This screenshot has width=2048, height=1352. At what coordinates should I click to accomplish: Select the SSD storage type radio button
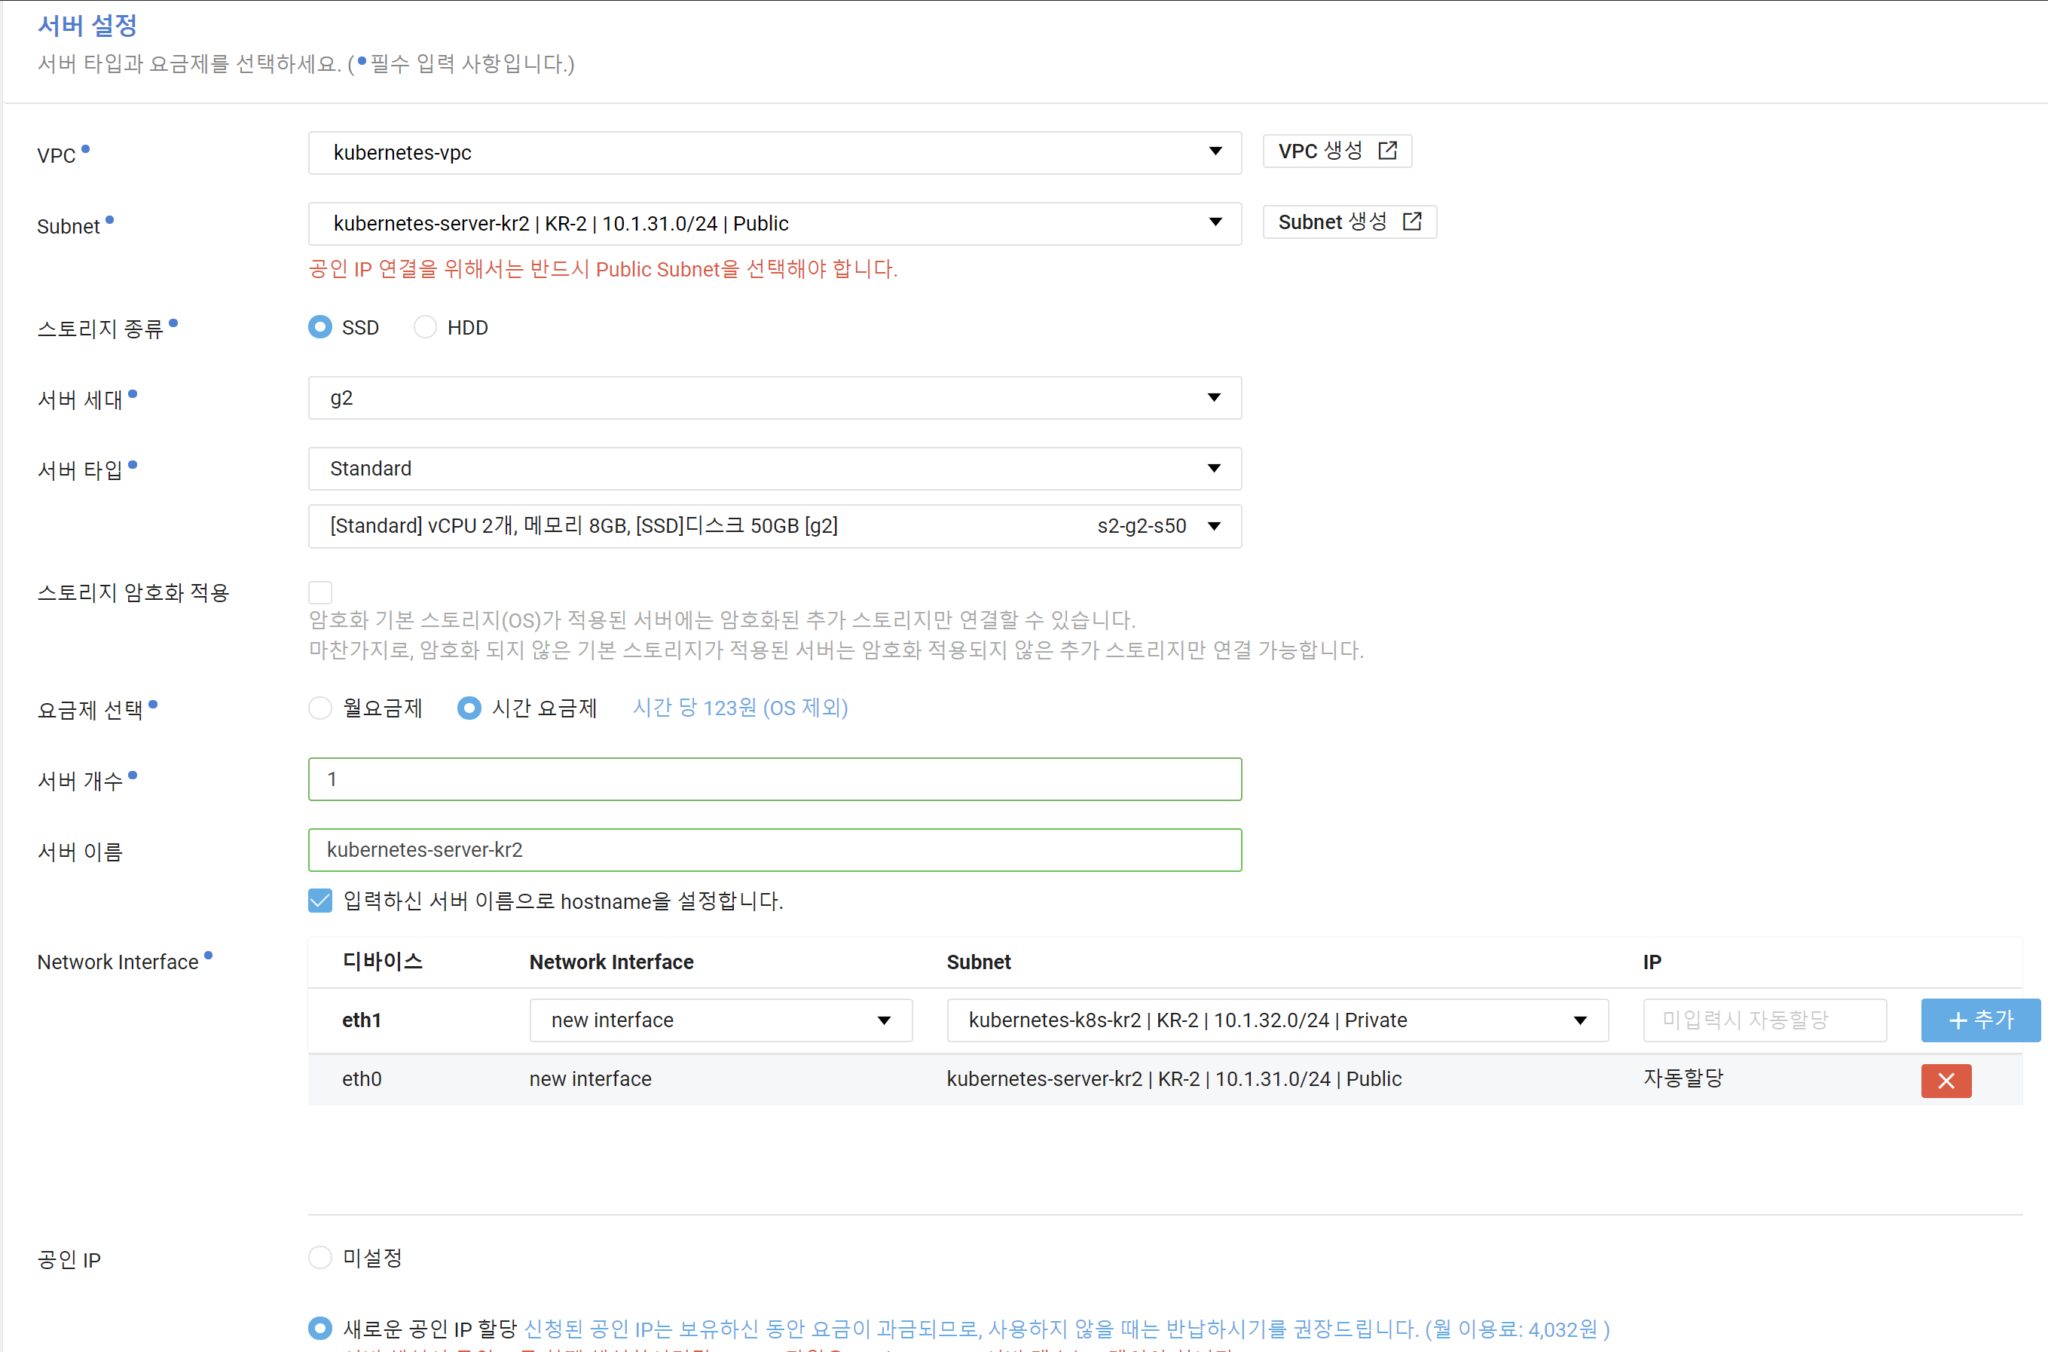click(x=320, y=326)
